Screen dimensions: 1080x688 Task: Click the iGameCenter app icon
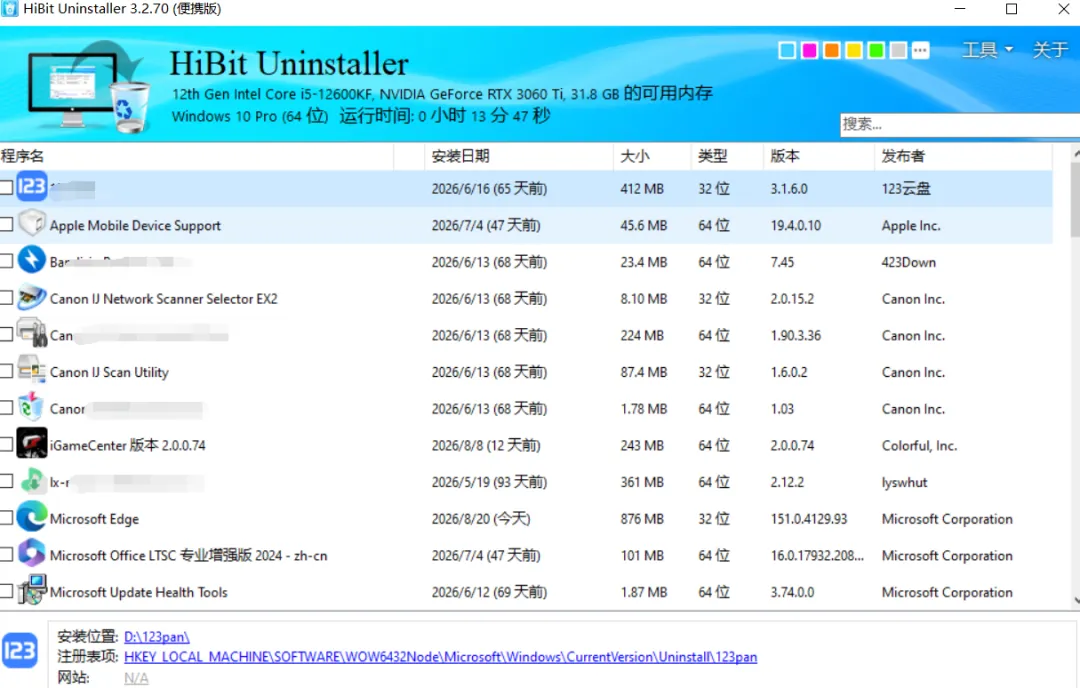(x=32, y=443)
